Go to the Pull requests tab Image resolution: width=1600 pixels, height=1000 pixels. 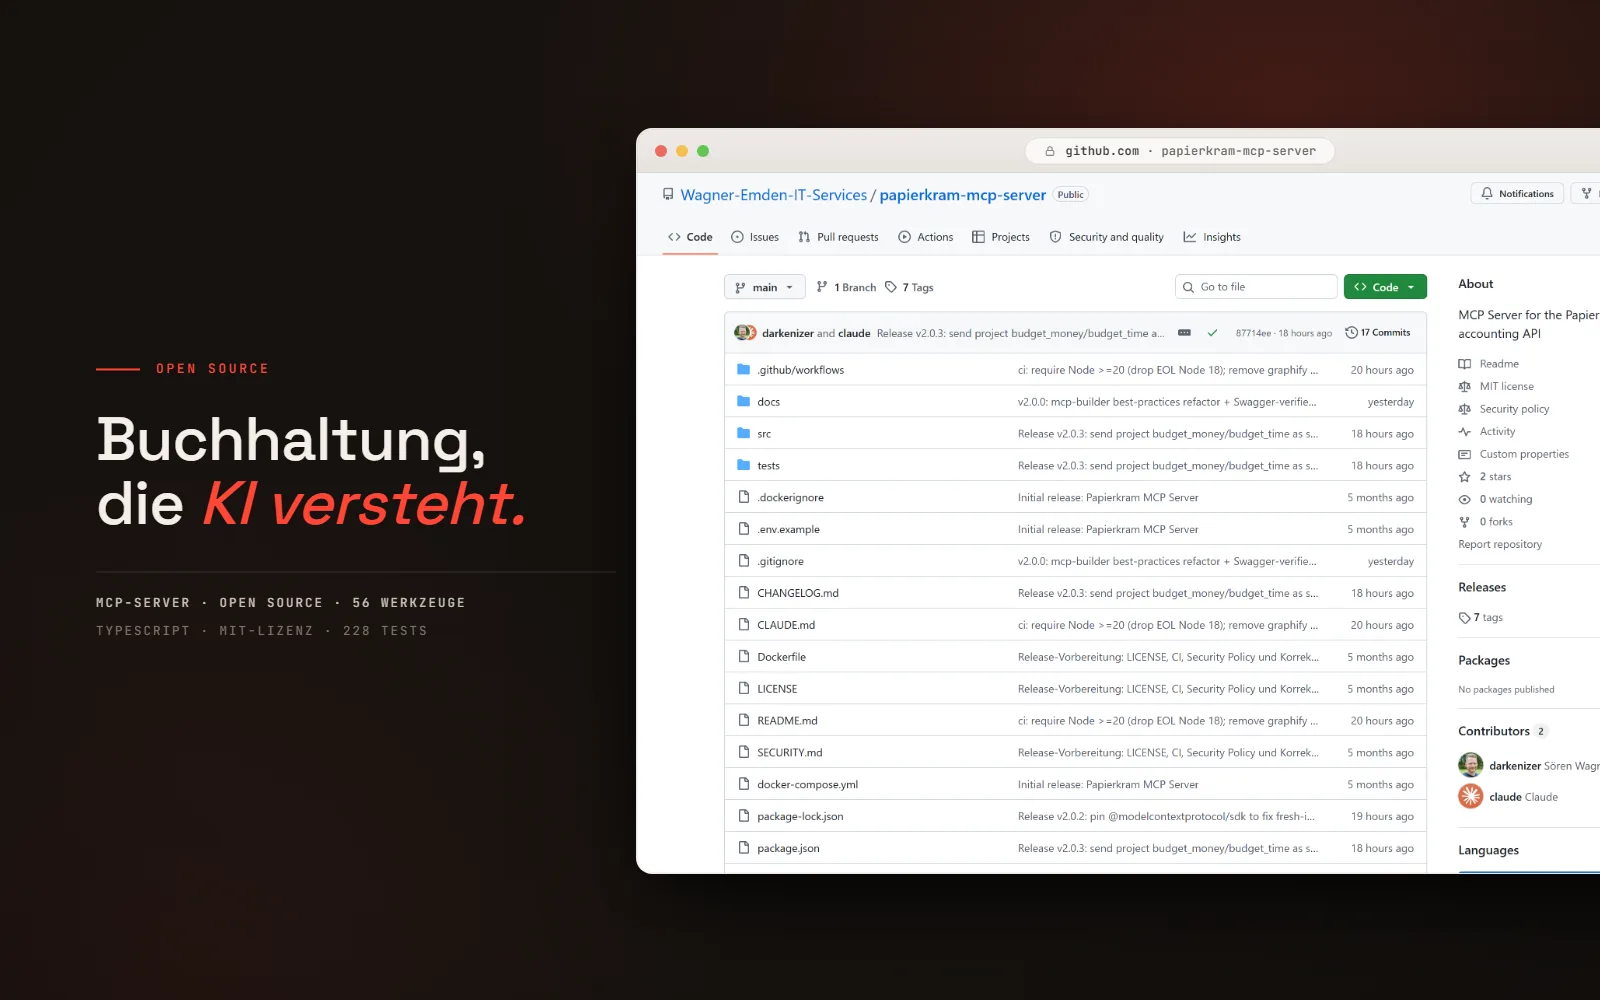(838, 237)
